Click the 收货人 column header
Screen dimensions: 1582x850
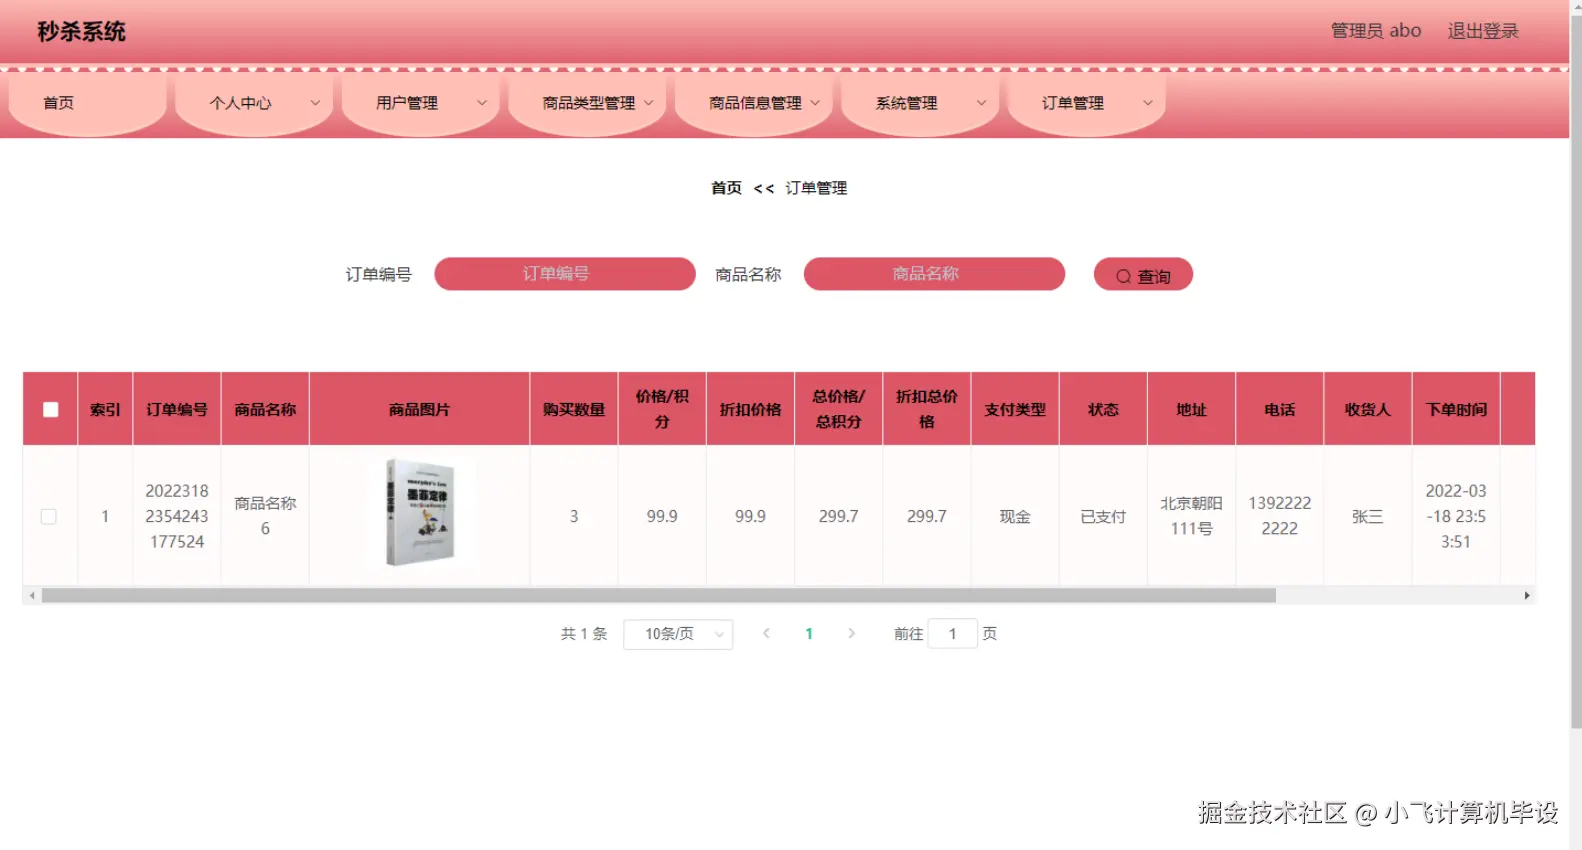[1367, 409]
